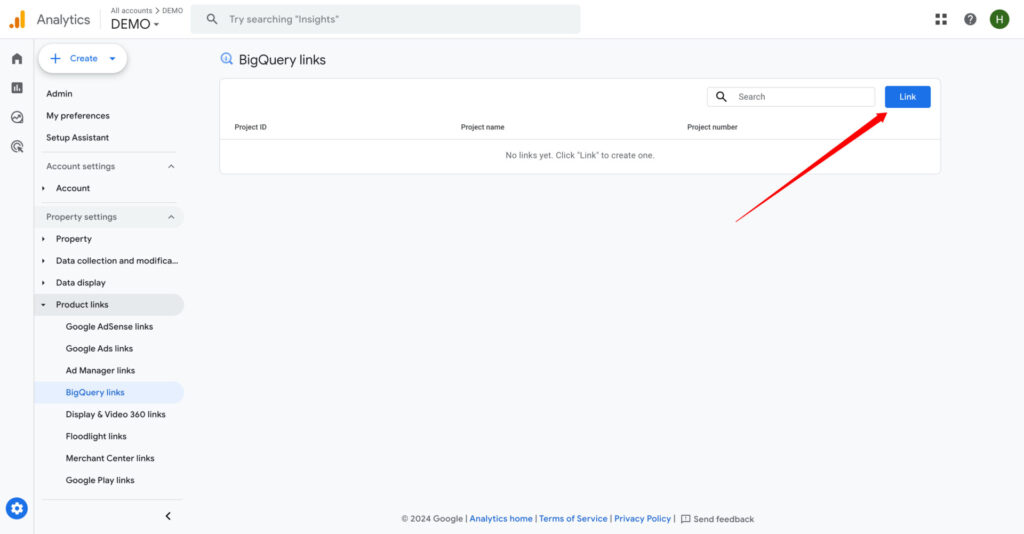Collapse the sidebar with the chevron arrow
The image size is (1024, 534).
(x=168, y=516)
